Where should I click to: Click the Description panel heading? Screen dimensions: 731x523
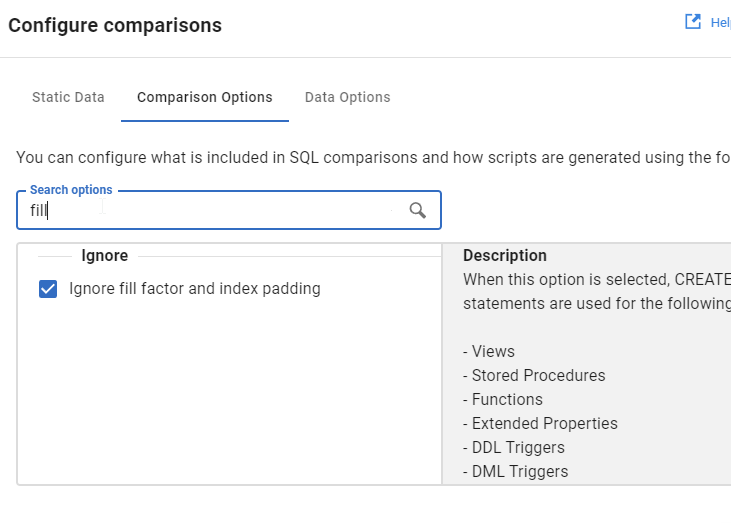point(505,256)
